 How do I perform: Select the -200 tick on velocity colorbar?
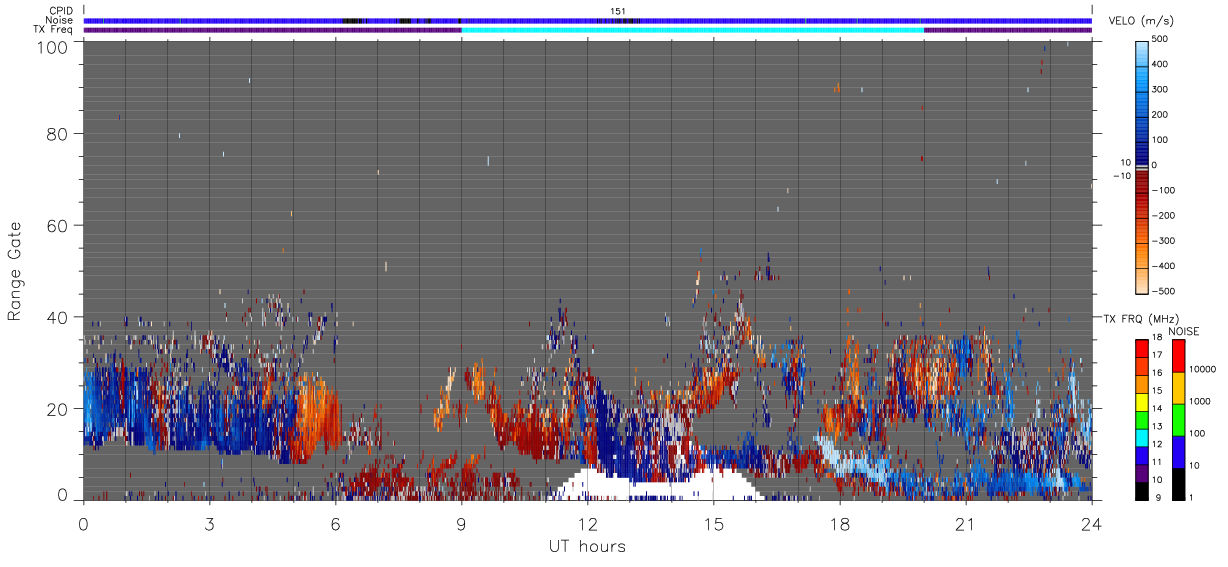coord(1163,216)
